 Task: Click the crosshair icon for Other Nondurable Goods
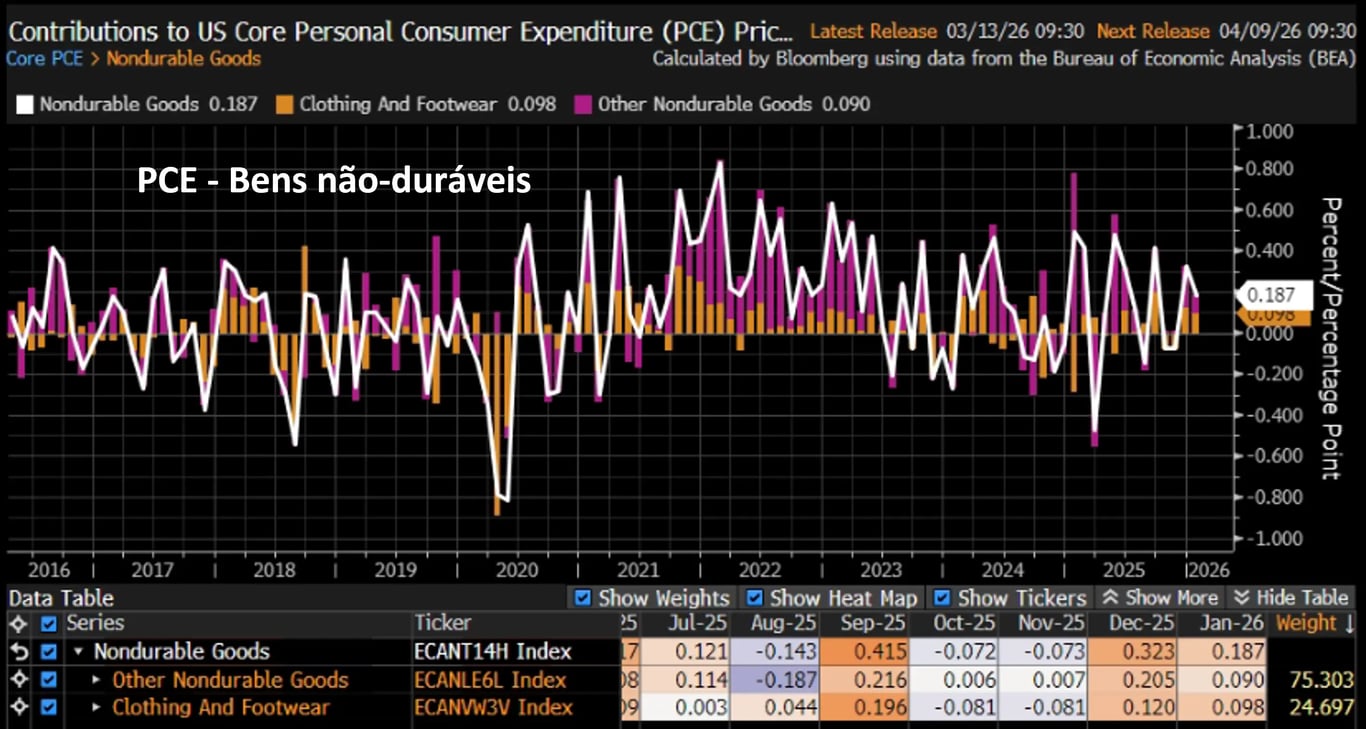(17, 680)
